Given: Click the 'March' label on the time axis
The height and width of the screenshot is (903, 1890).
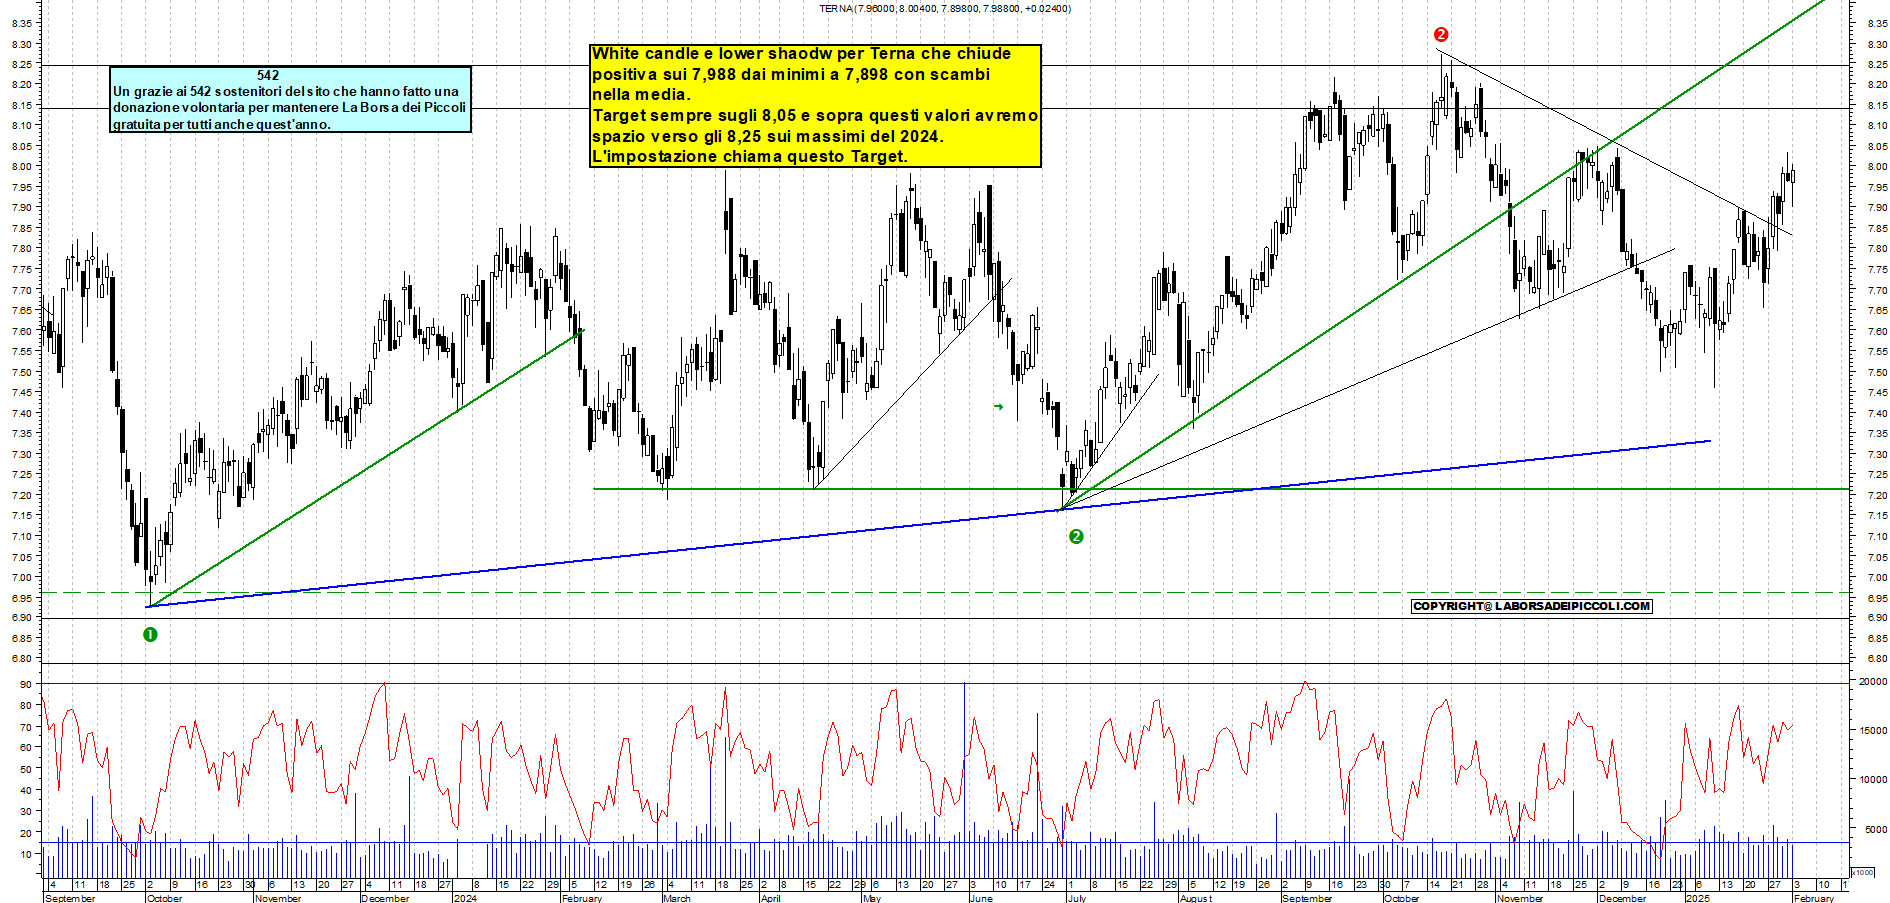Looking at the screenshot, I should point(677,898).
